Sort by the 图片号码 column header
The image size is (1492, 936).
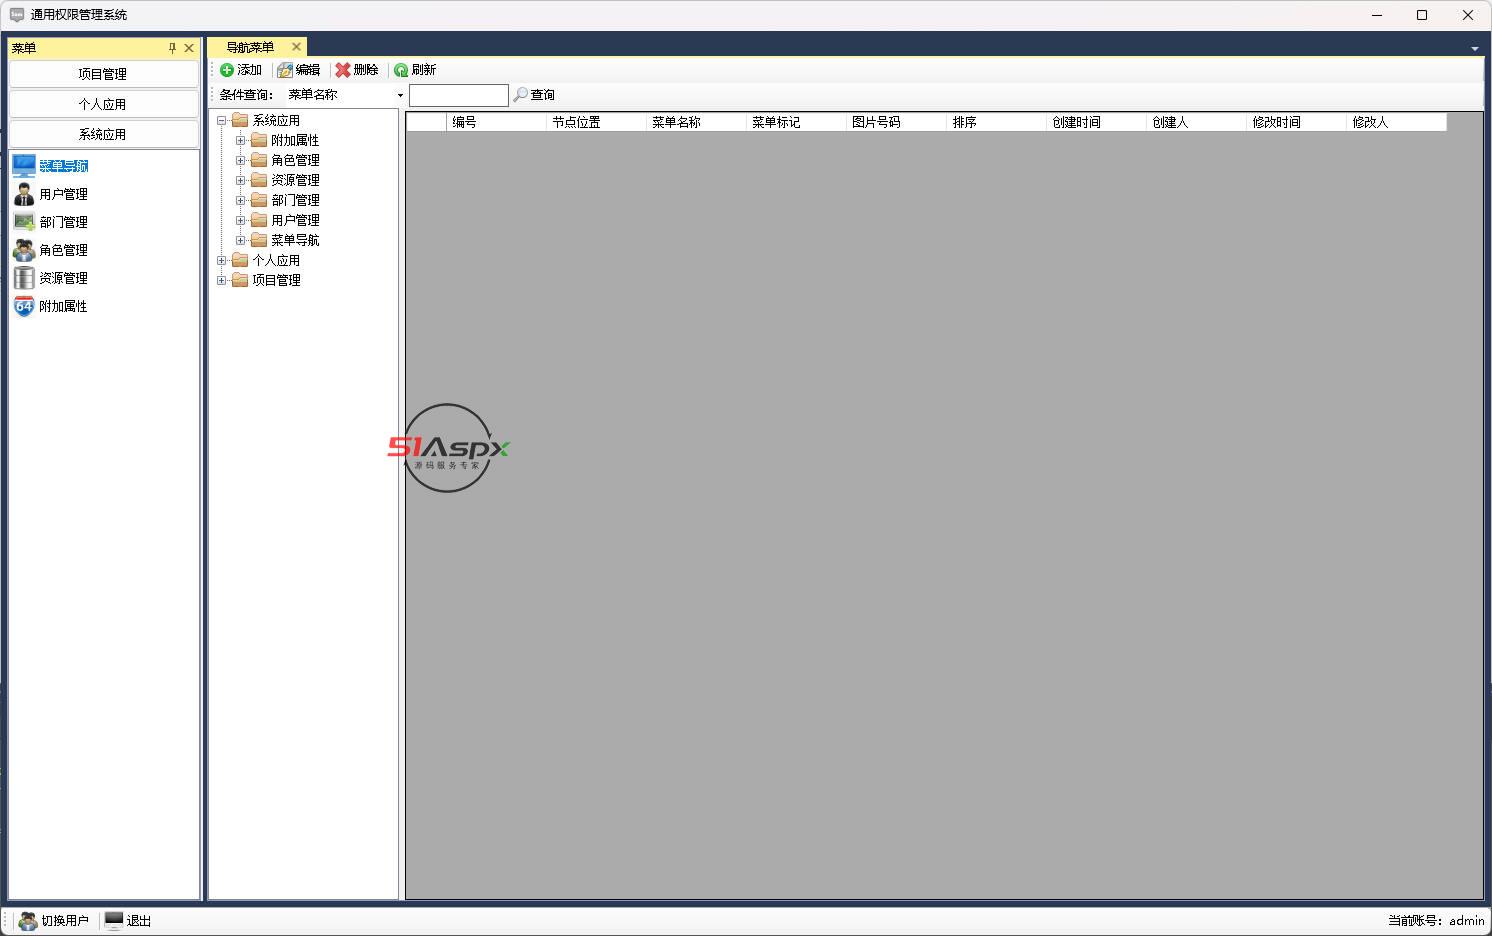coord(896,122)
